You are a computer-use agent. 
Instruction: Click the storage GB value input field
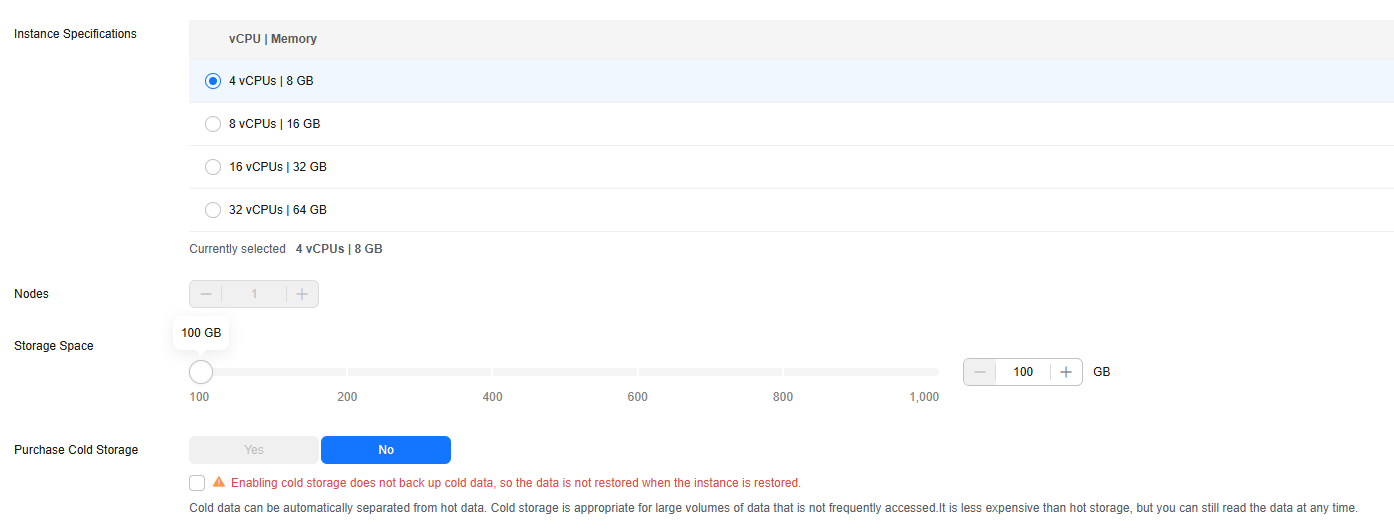point(1023,372)
